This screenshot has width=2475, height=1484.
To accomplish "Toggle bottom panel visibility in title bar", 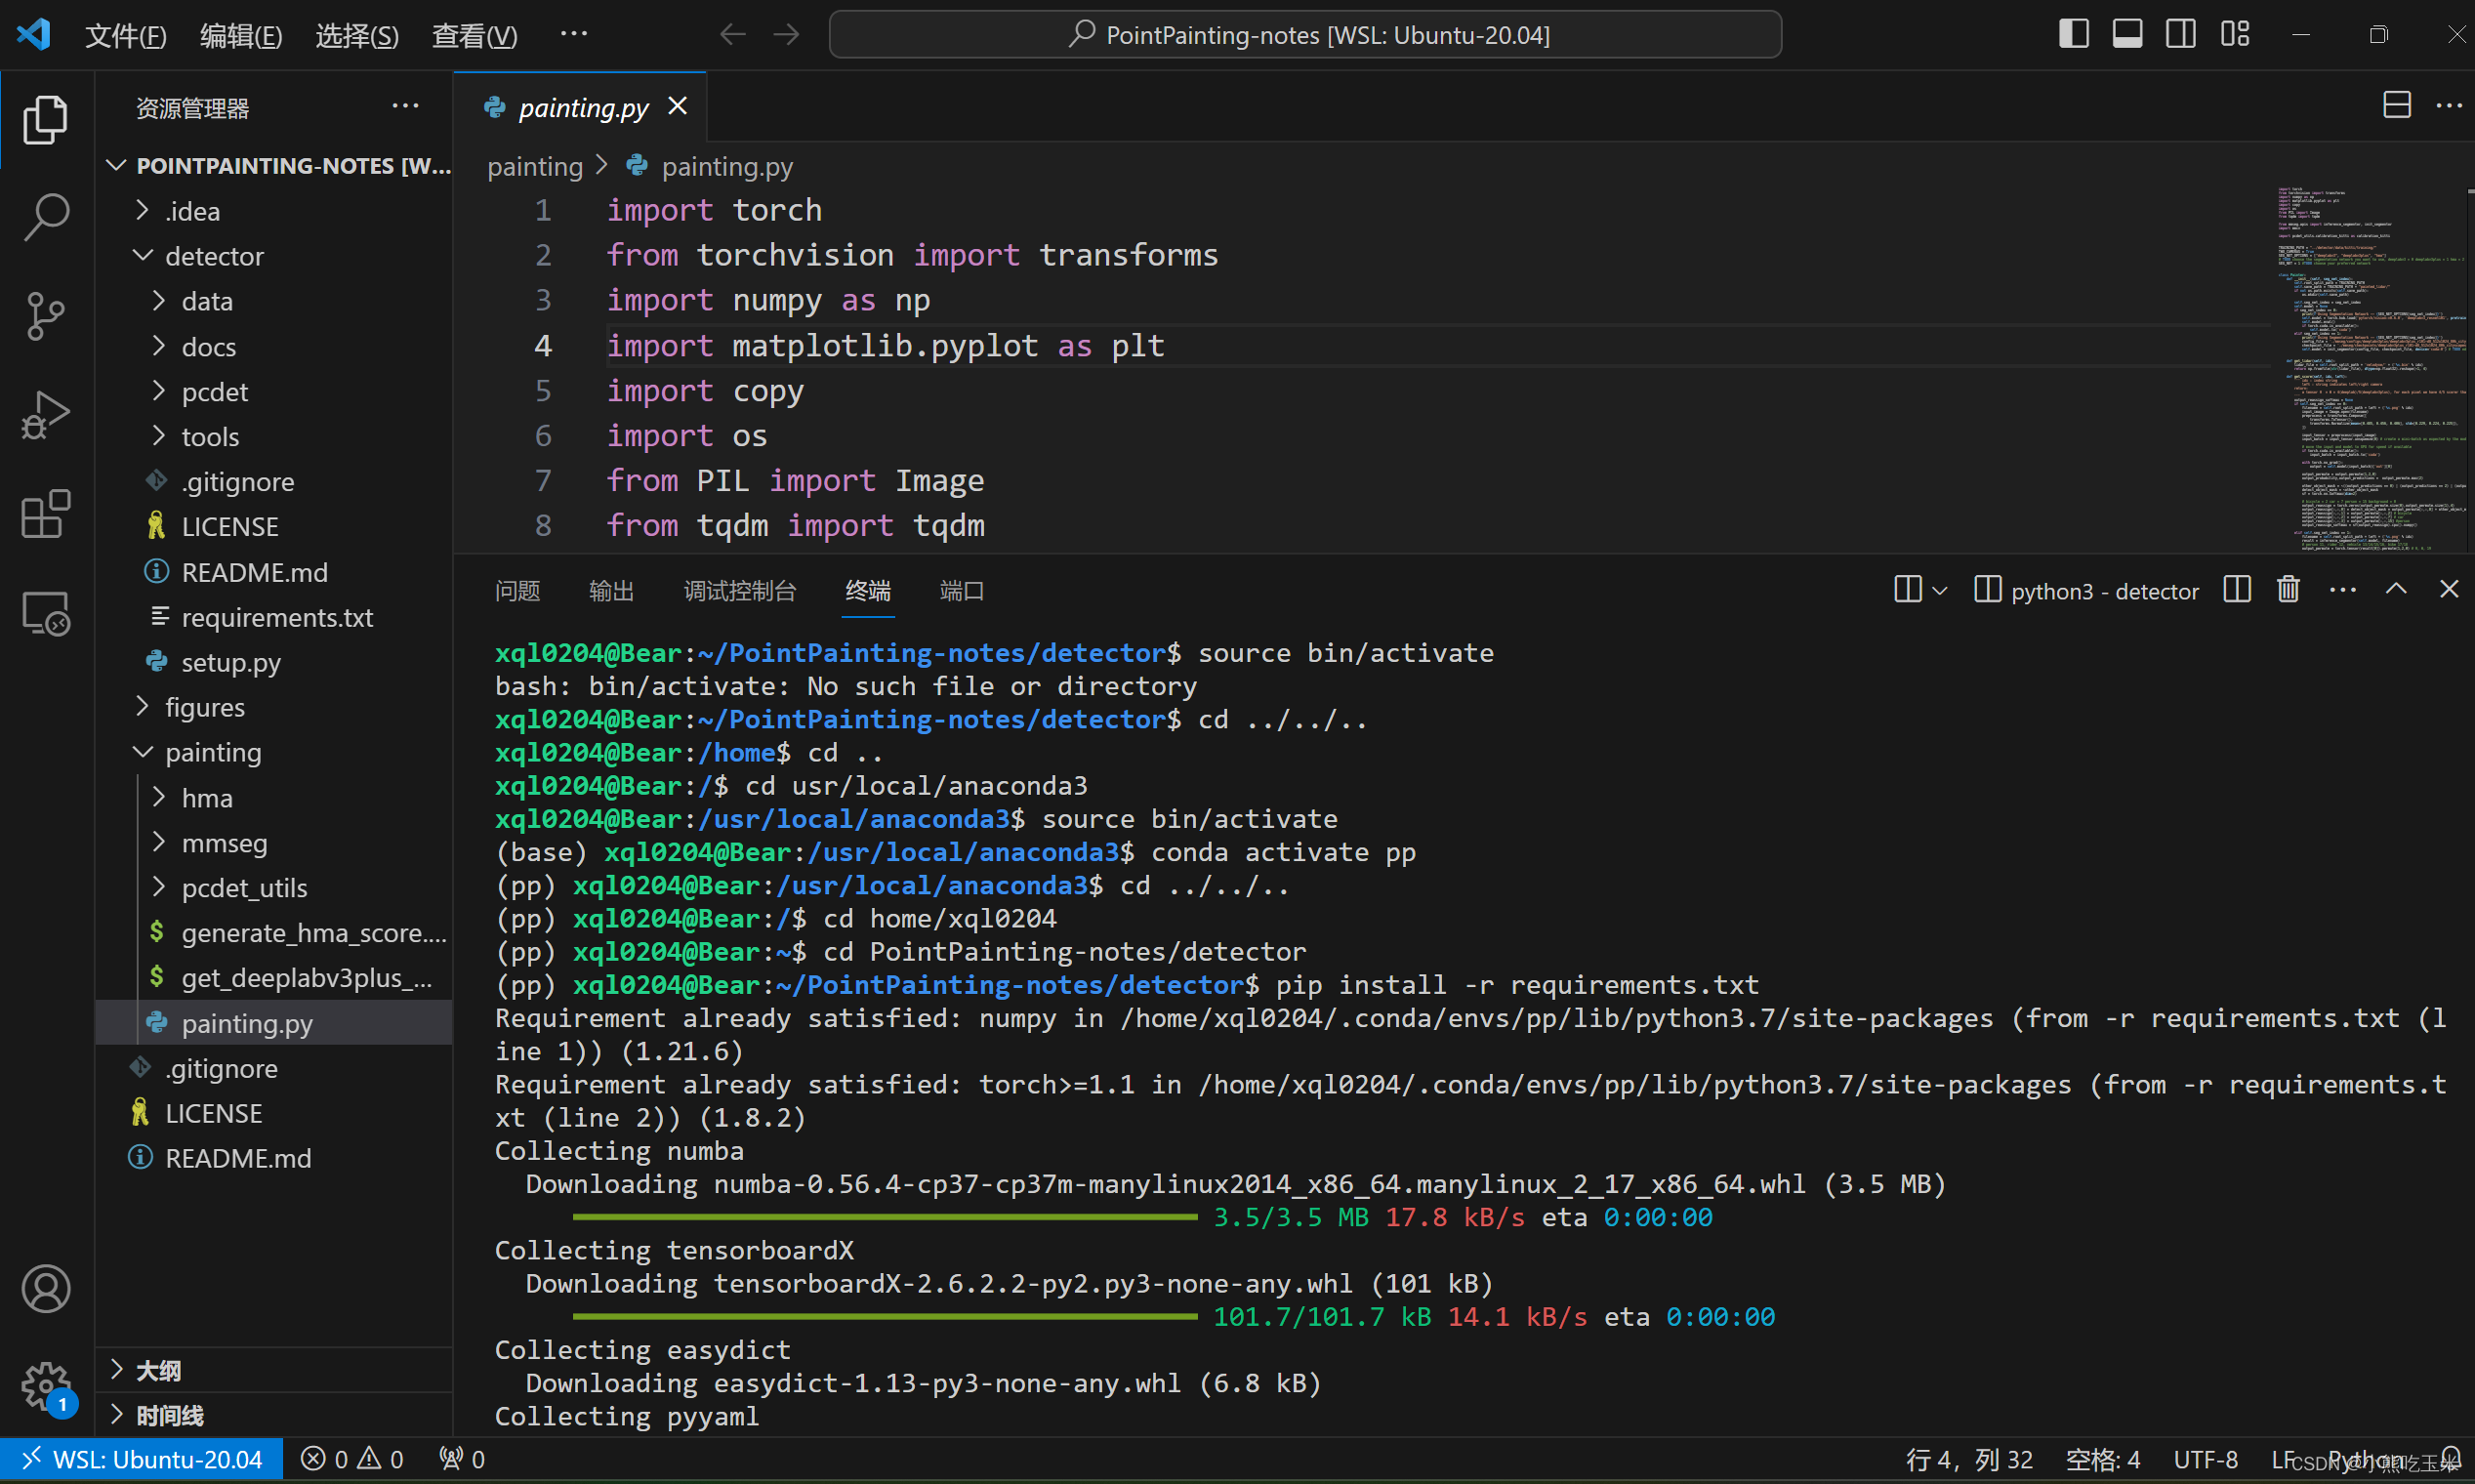I will 2127,34.
